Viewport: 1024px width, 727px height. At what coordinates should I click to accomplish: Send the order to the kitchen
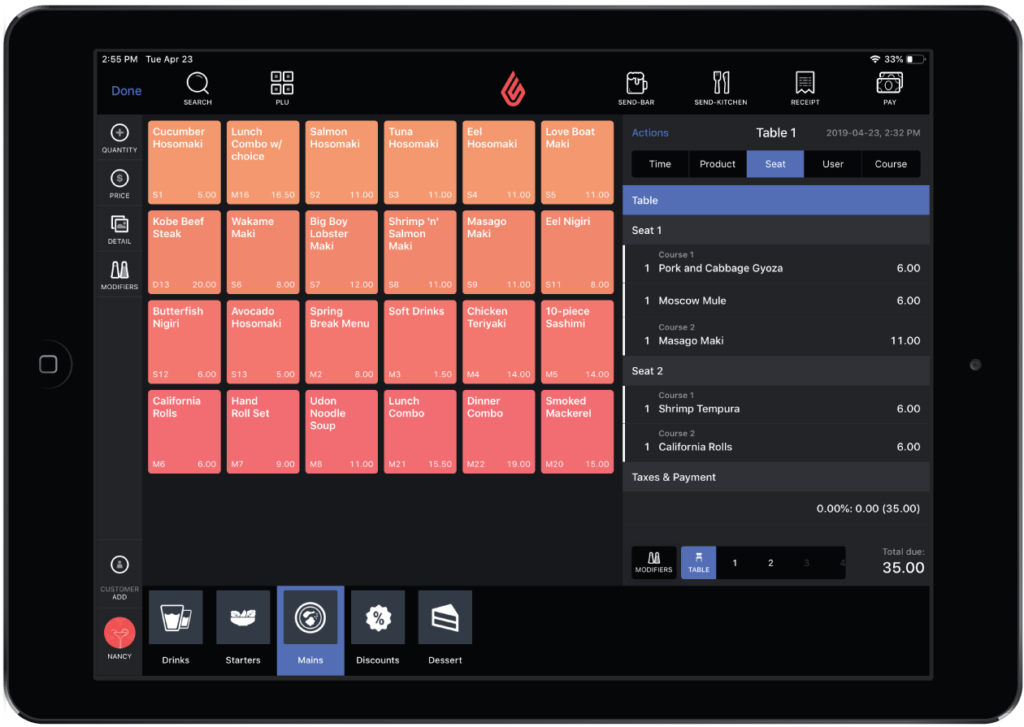click(x=721, y=88)
